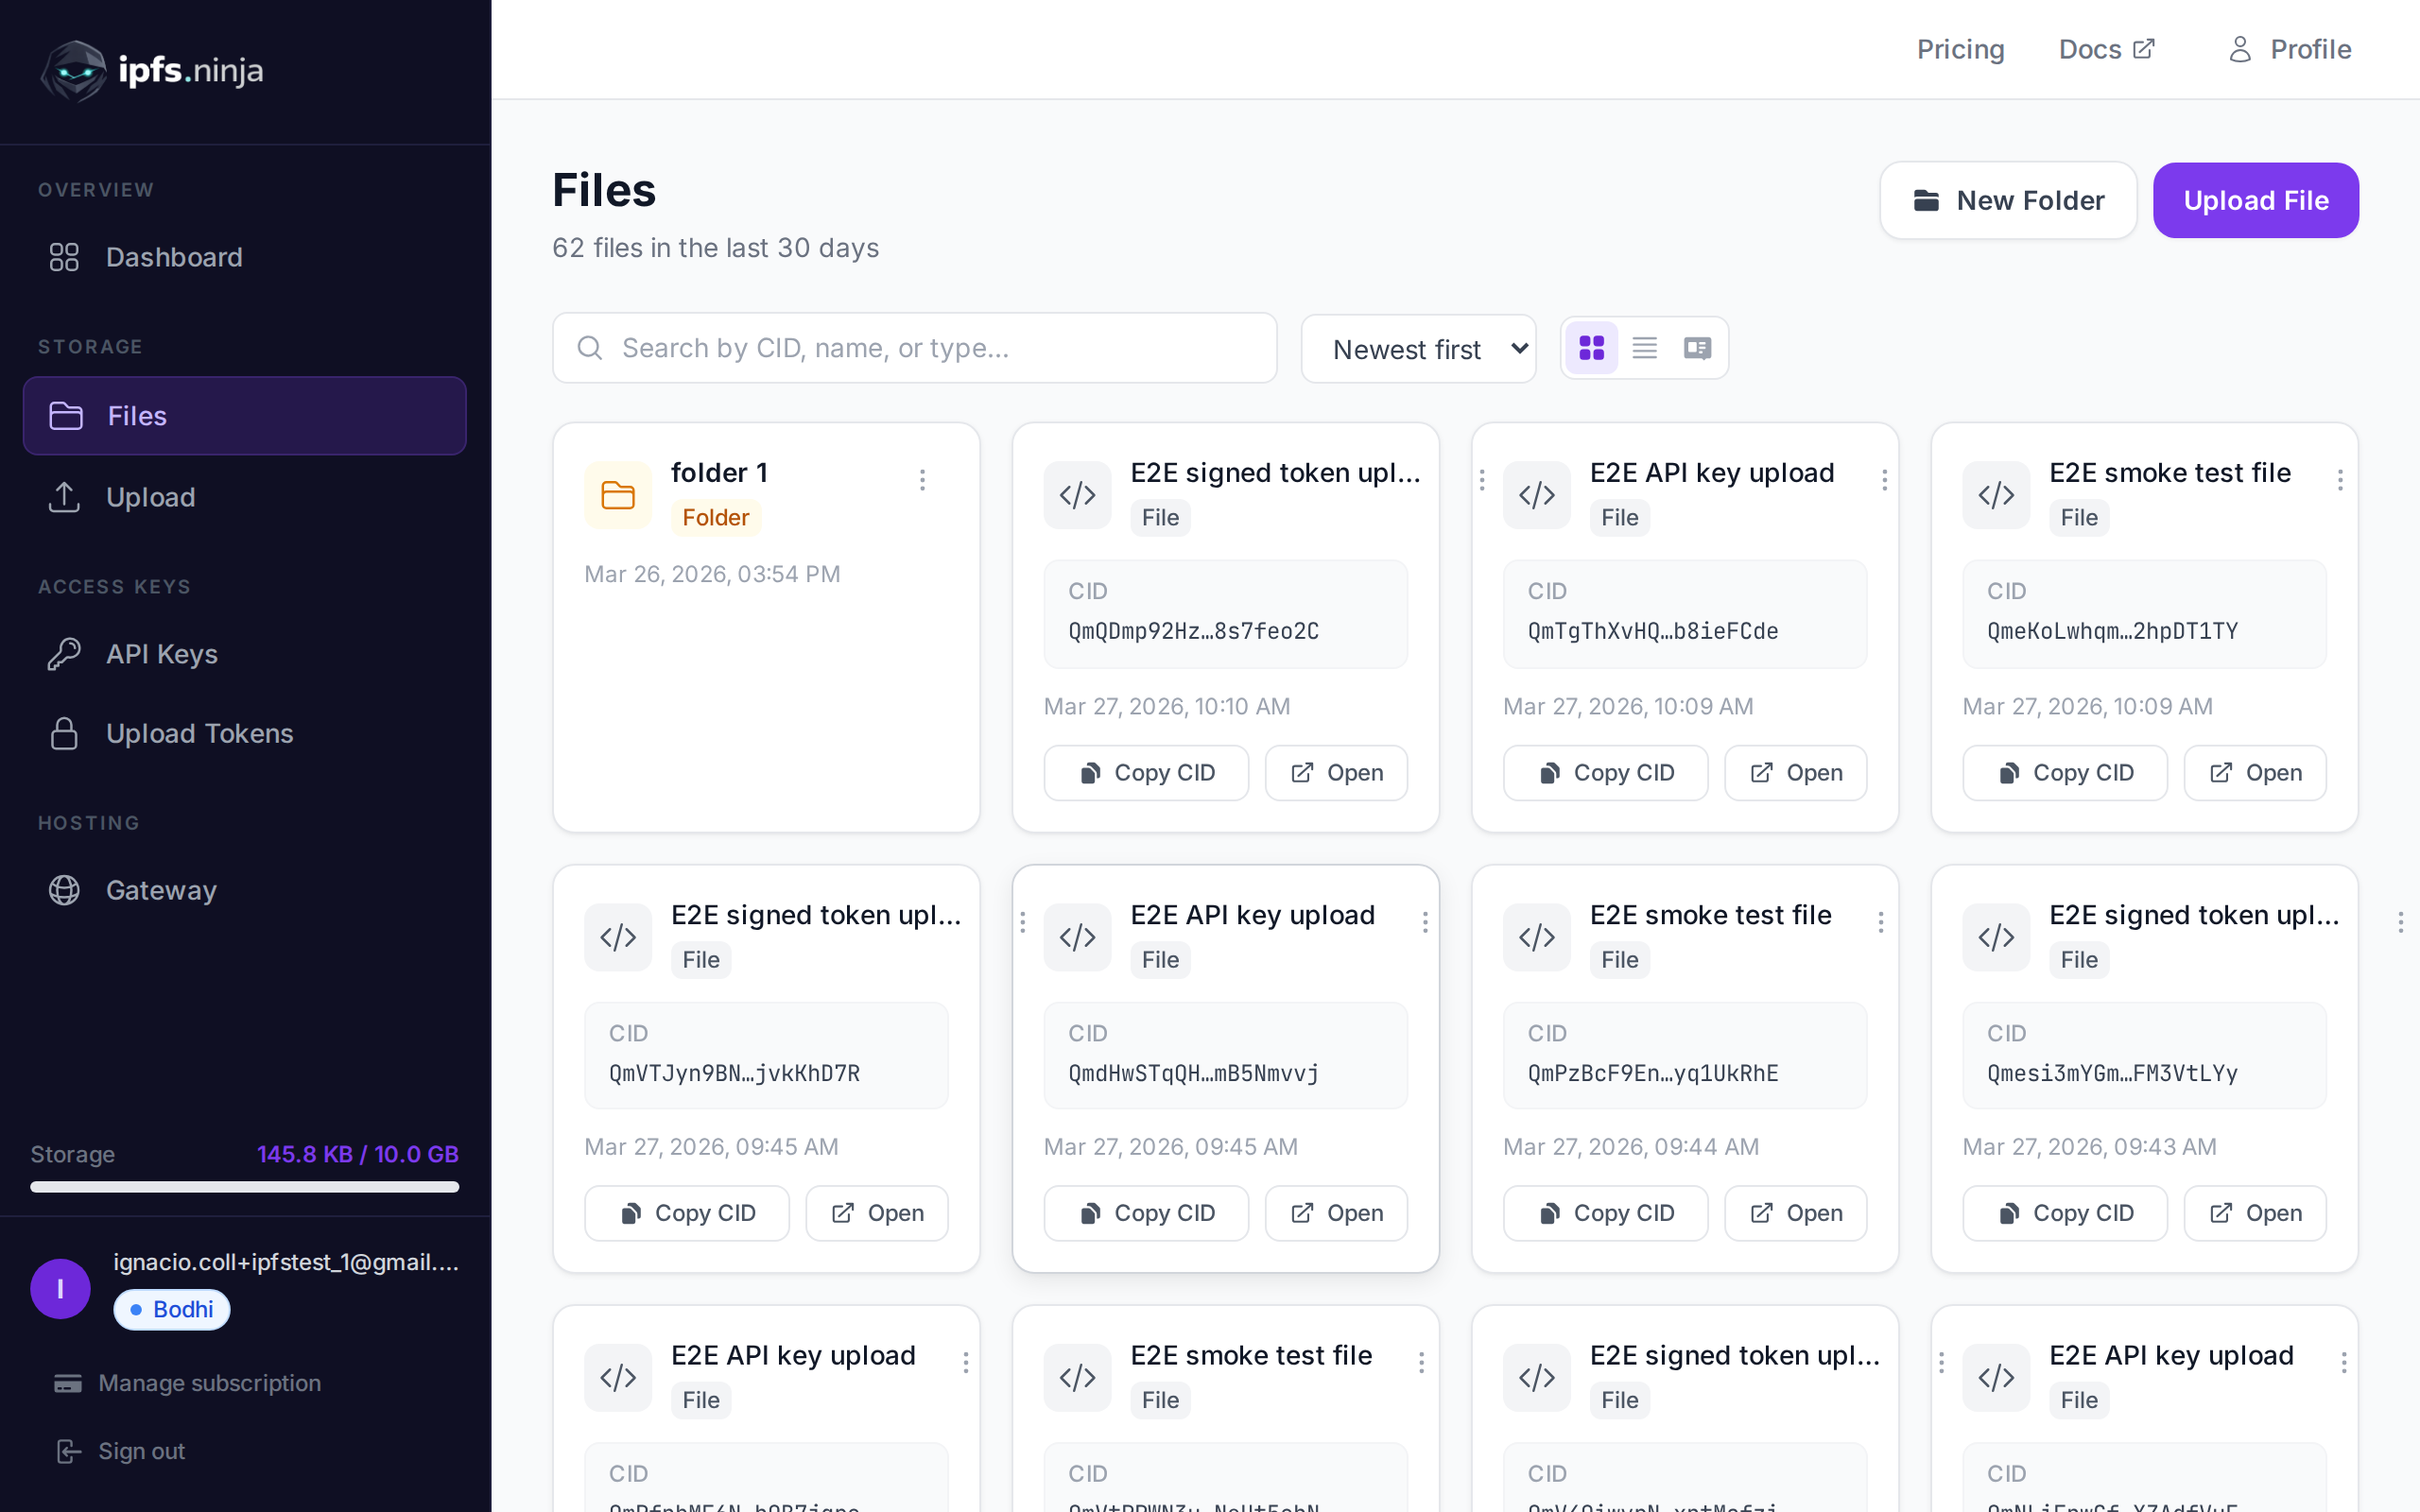
Task: Open the Files section in the sidebar
Action: coord(137,415)
